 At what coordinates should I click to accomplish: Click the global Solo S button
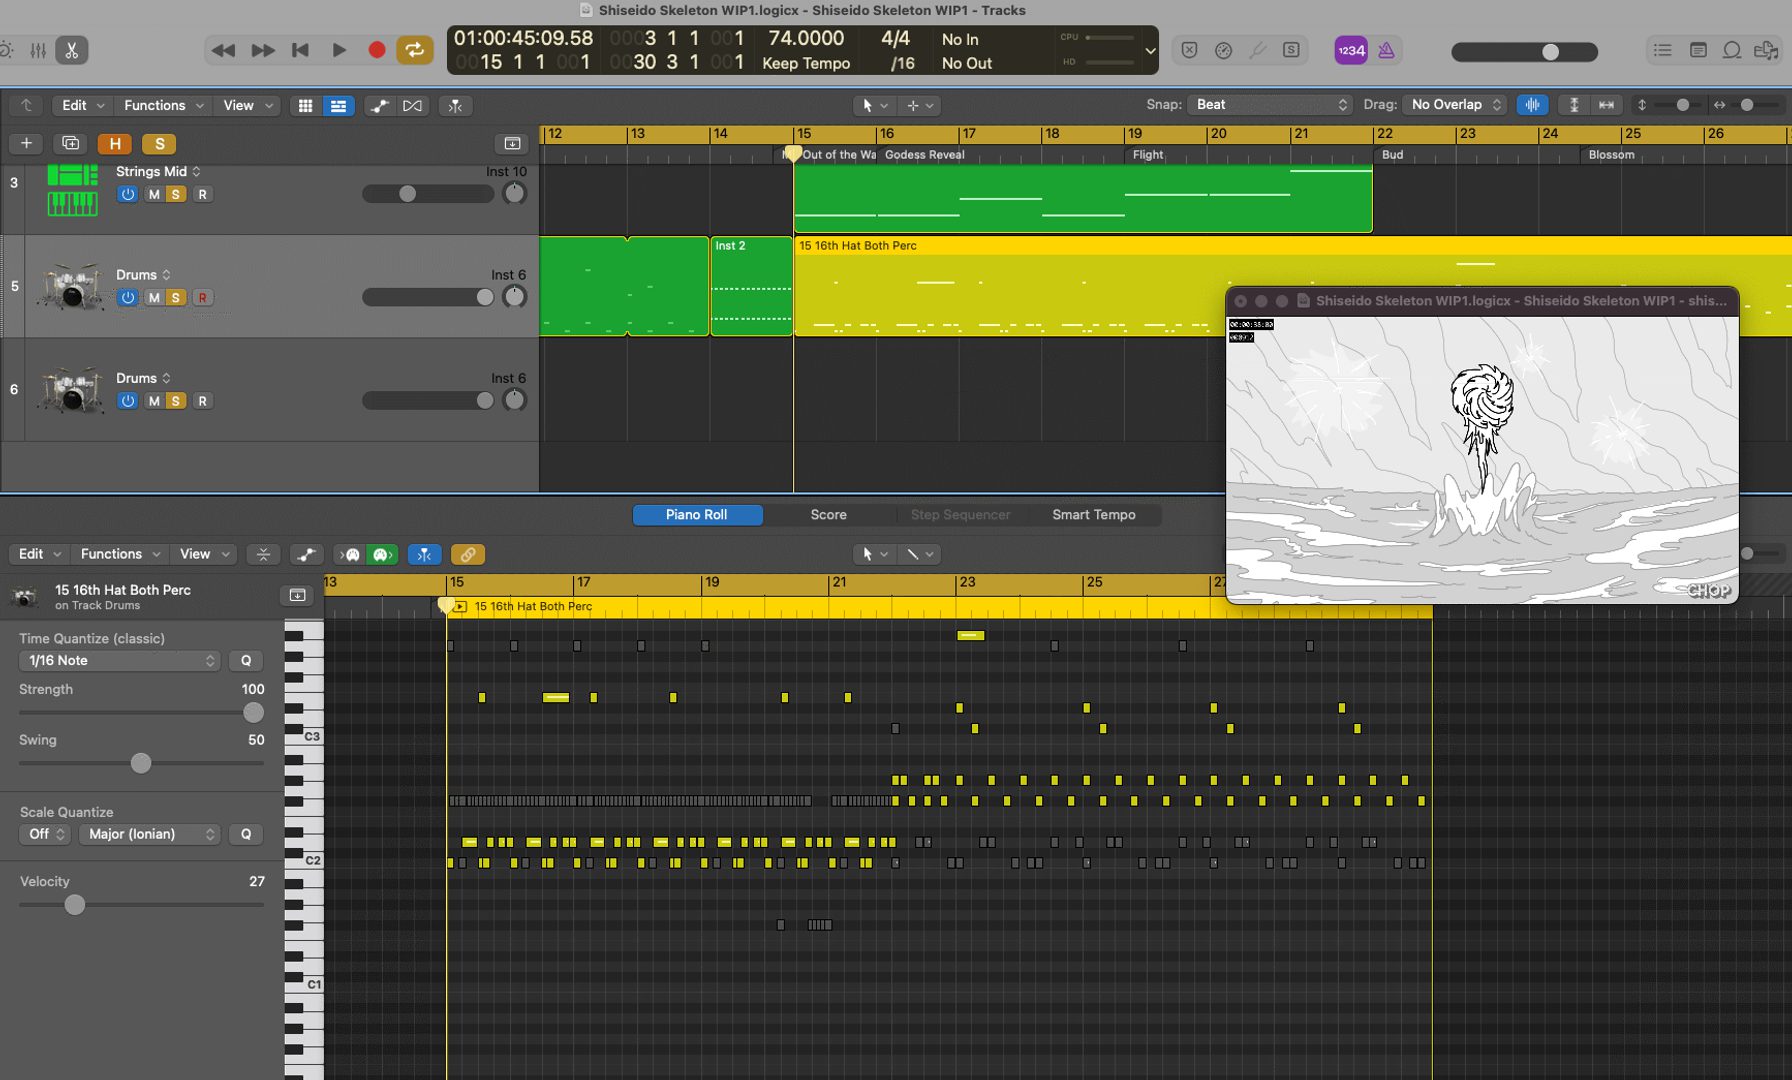159,143
